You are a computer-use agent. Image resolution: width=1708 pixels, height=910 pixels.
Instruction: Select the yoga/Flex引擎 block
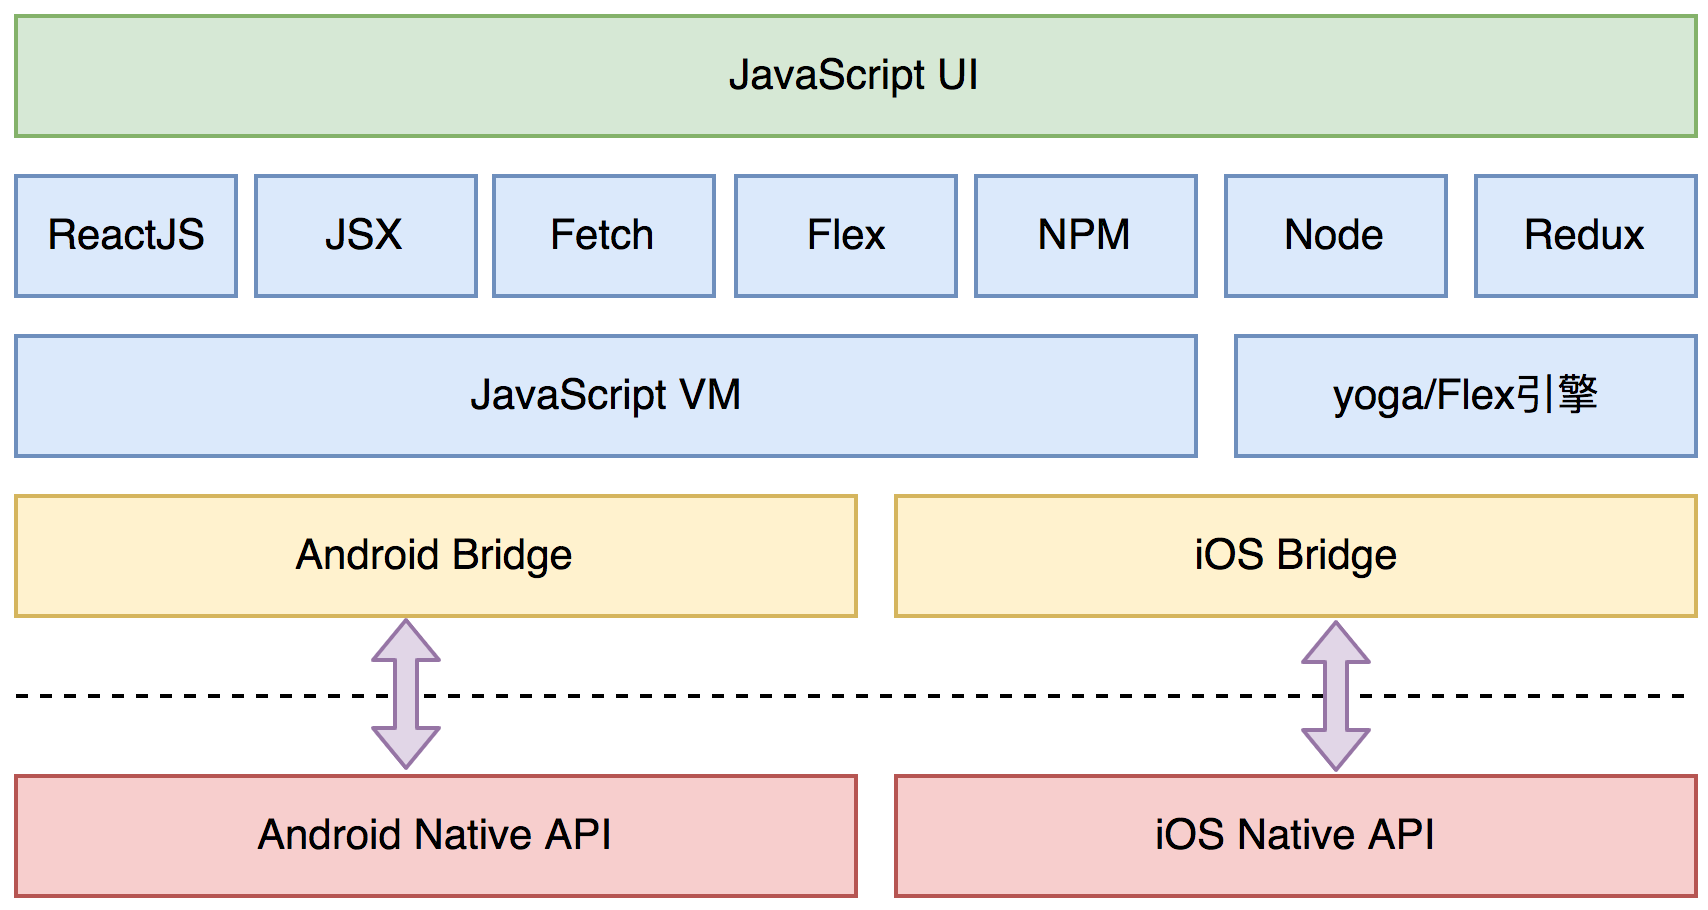point(1466,396)
